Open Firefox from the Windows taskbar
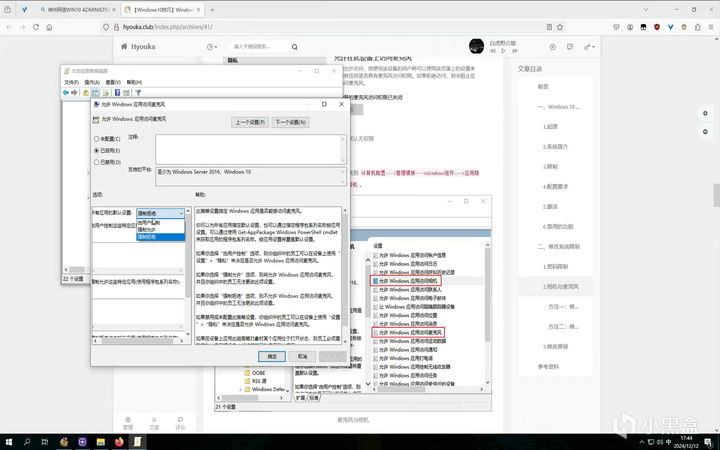 [x=119, y=440]
